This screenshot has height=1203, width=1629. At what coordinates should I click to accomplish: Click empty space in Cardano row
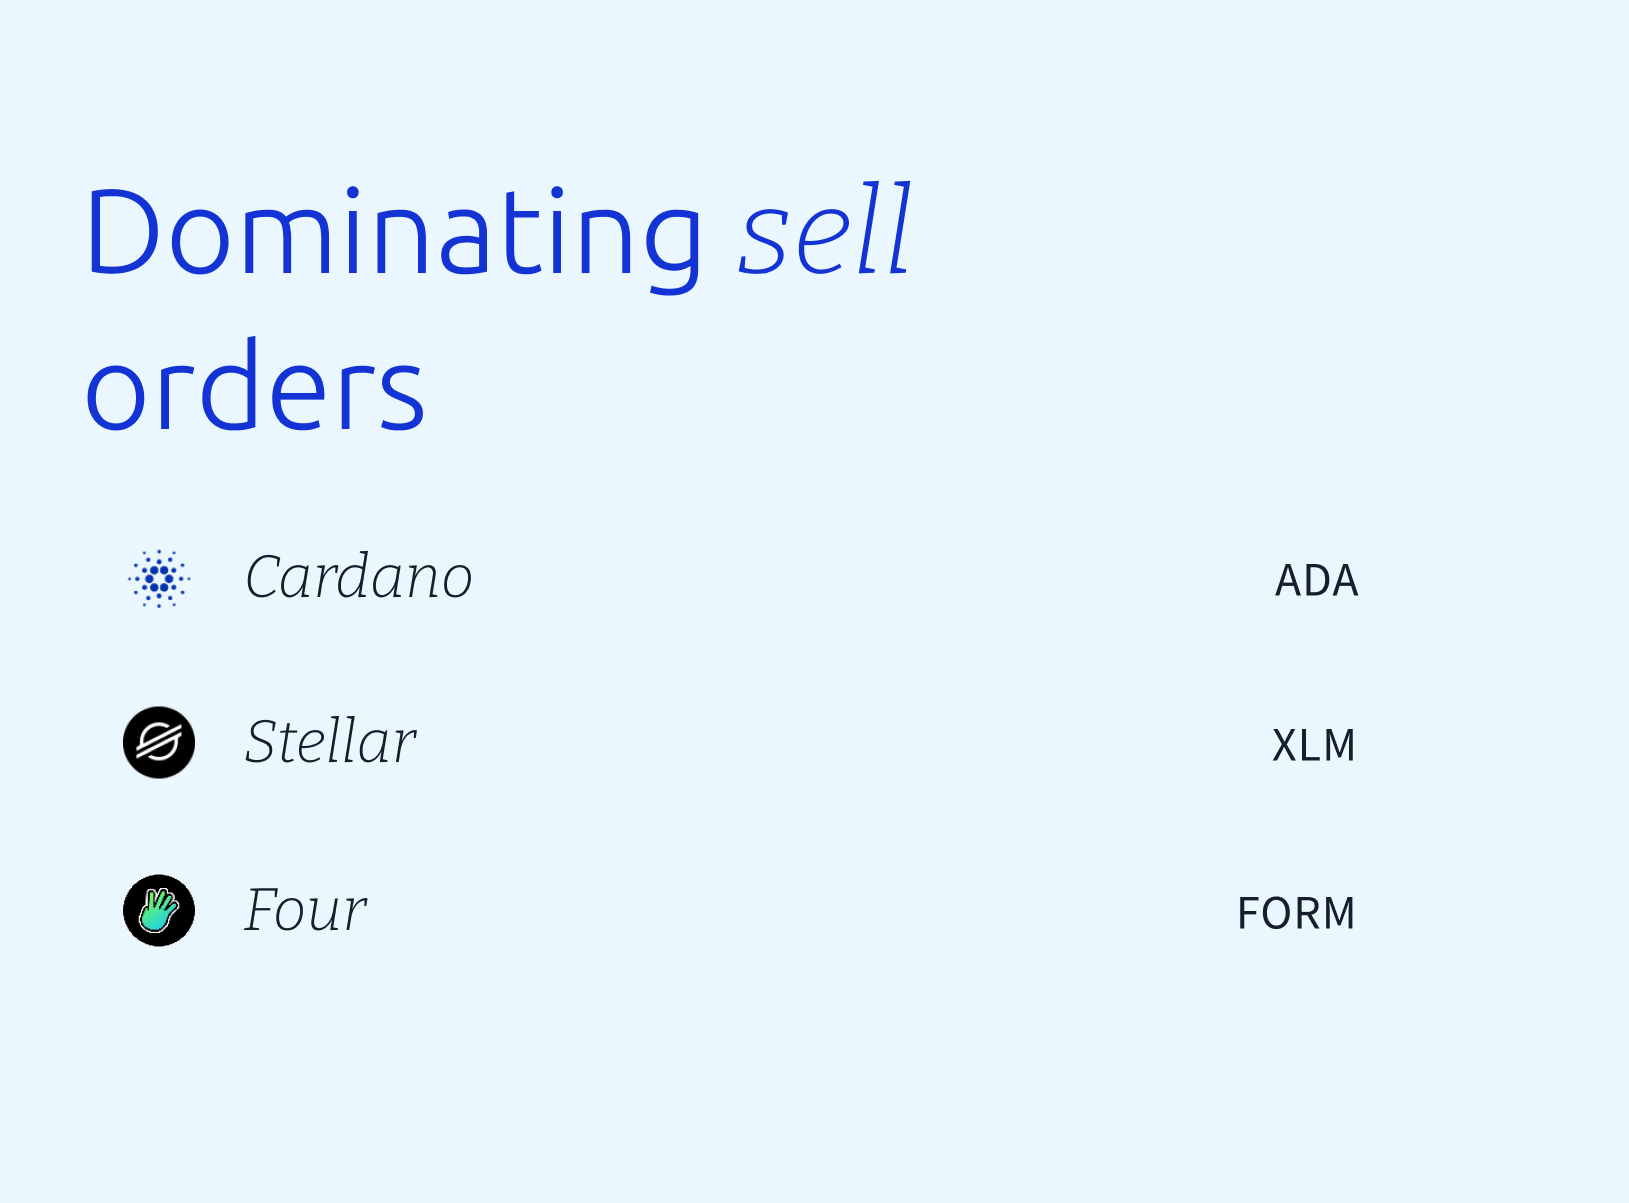870,579
